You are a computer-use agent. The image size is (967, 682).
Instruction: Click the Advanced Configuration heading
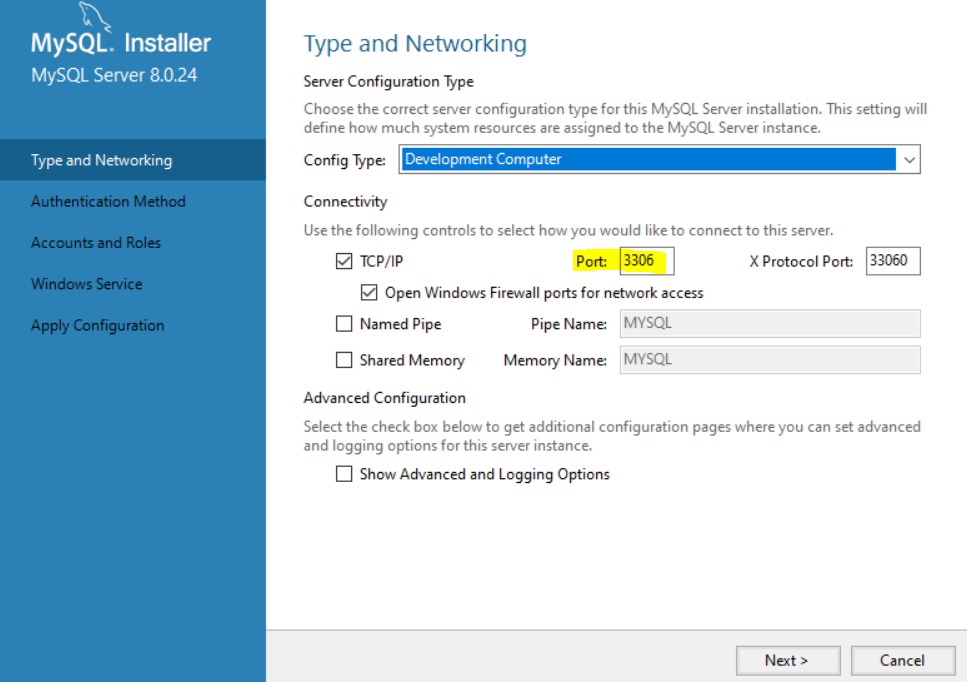tap(384, 398)
